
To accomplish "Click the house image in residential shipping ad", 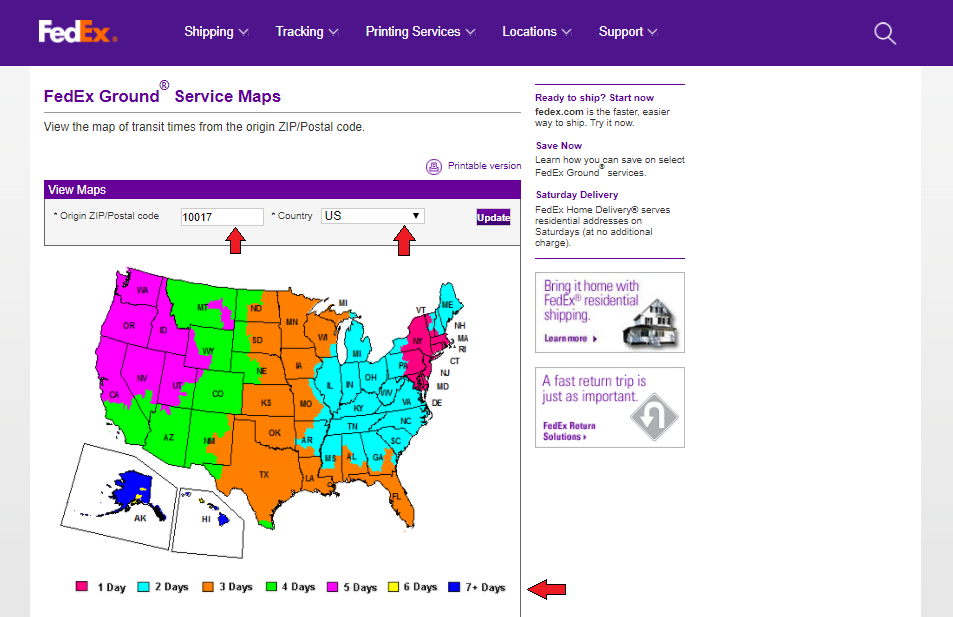I will click(x=651, y=323).
